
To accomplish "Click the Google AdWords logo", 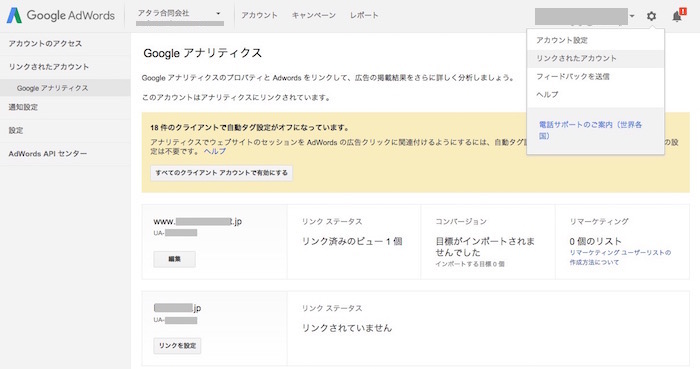I will point(61,15).
